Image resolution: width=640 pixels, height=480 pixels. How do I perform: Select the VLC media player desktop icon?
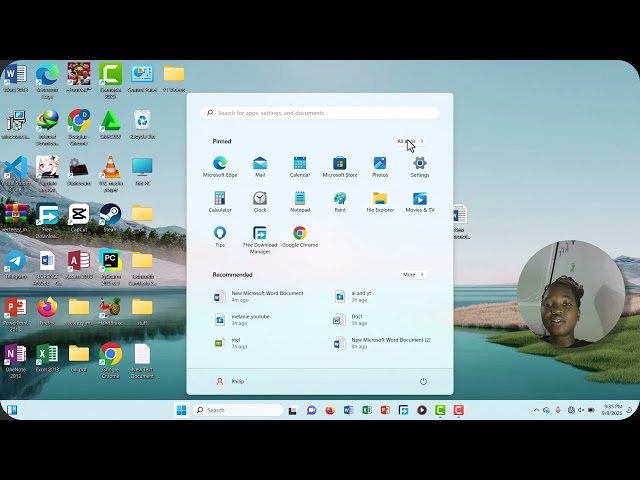(110, 175)
